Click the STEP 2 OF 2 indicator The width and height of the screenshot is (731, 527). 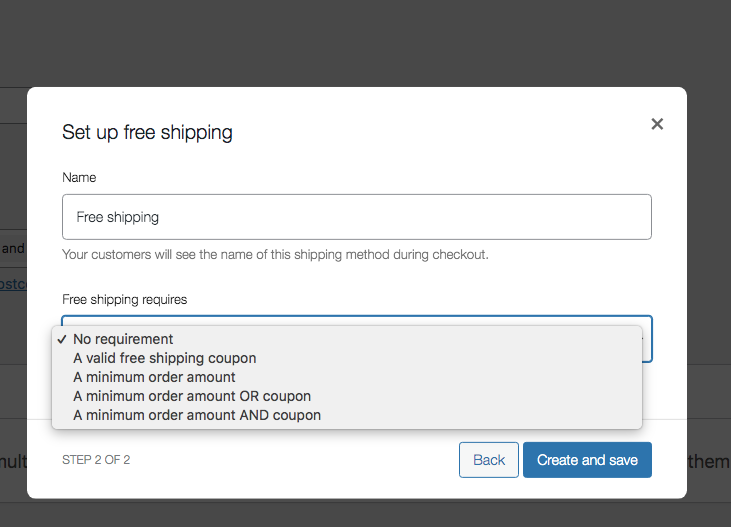pyautogui.click(x=96, y=460)
